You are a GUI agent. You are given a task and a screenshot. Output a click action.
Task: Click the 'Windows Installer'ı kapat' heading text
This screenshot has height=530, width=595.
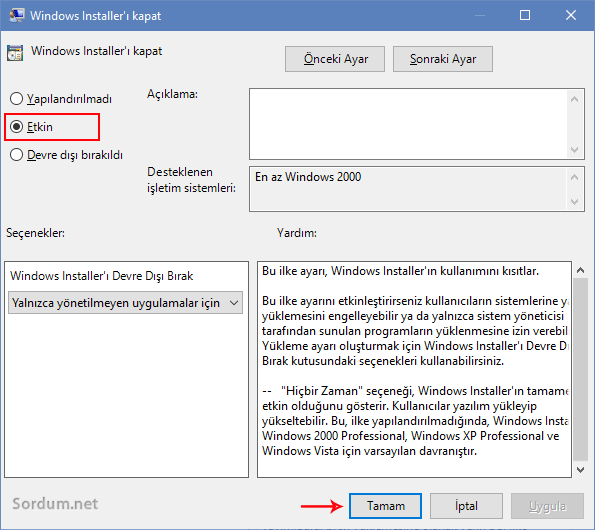(x=96, y=51)
